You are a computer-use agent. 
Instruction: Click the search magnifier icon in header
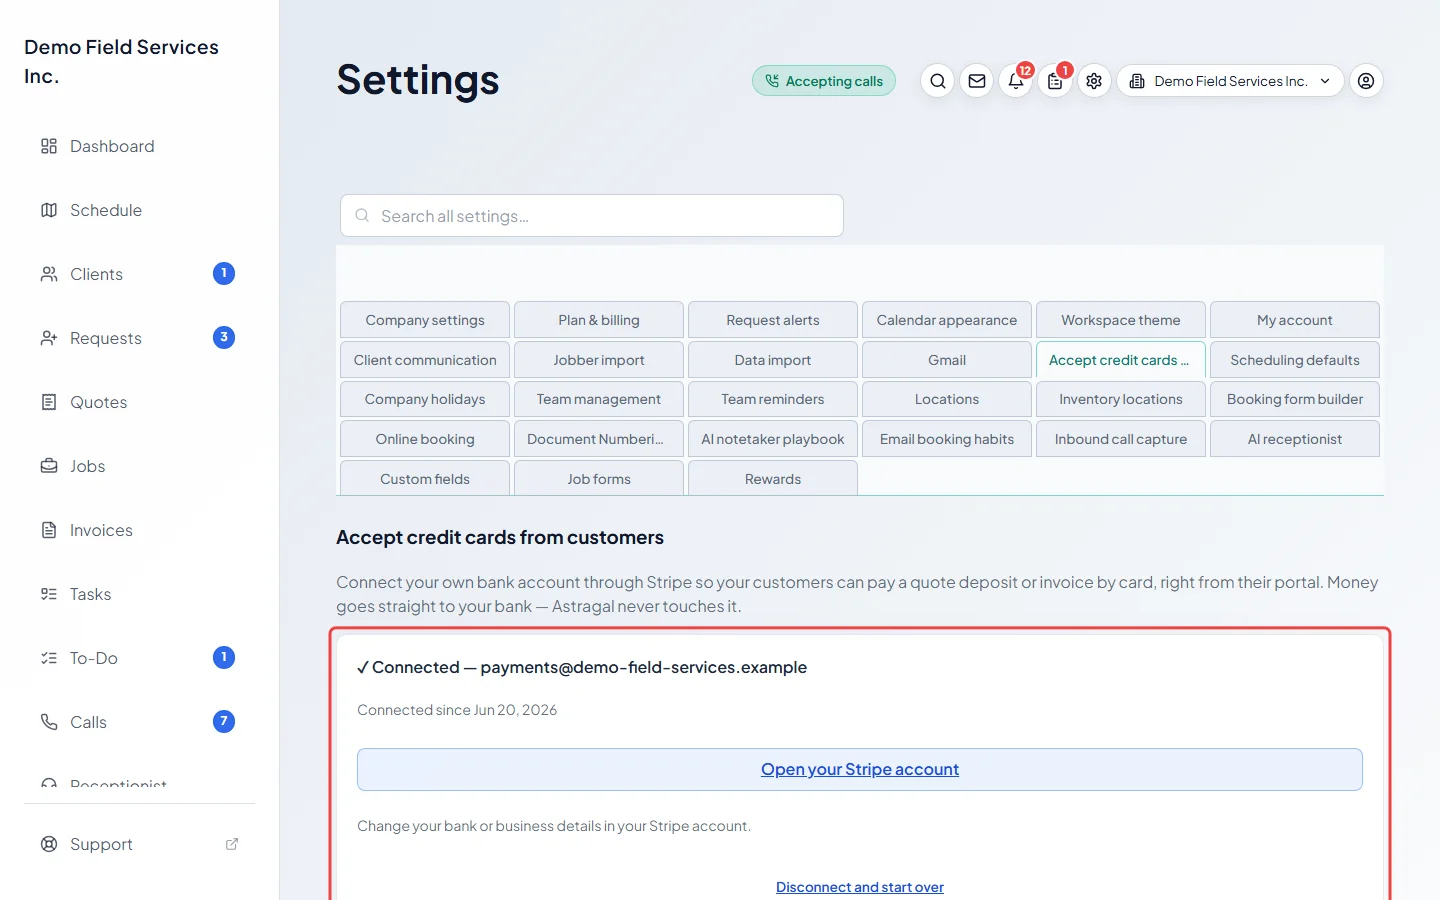point(937,81)
